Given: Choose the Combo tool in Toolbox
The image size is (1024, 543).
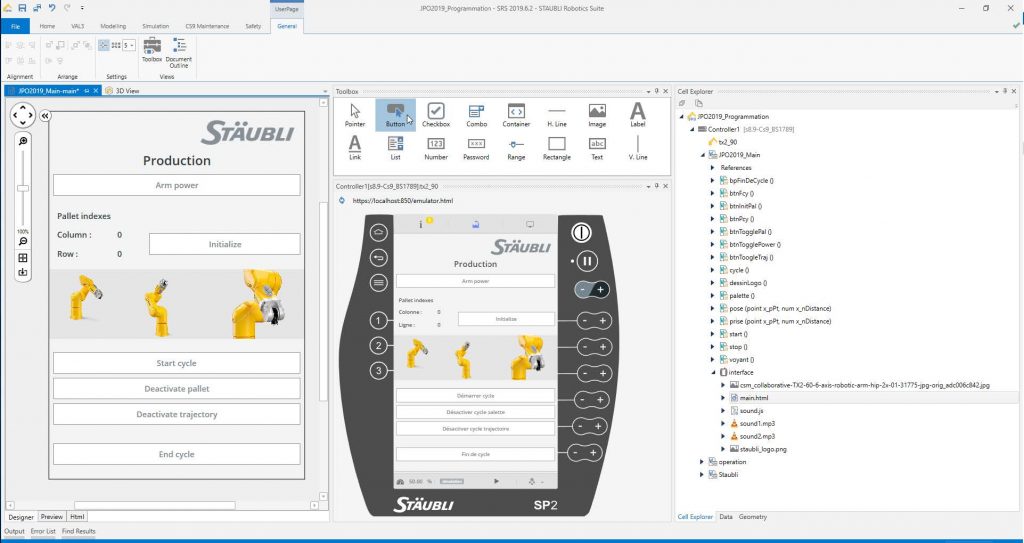Looking at the screenshot, I should pos(476,115).
